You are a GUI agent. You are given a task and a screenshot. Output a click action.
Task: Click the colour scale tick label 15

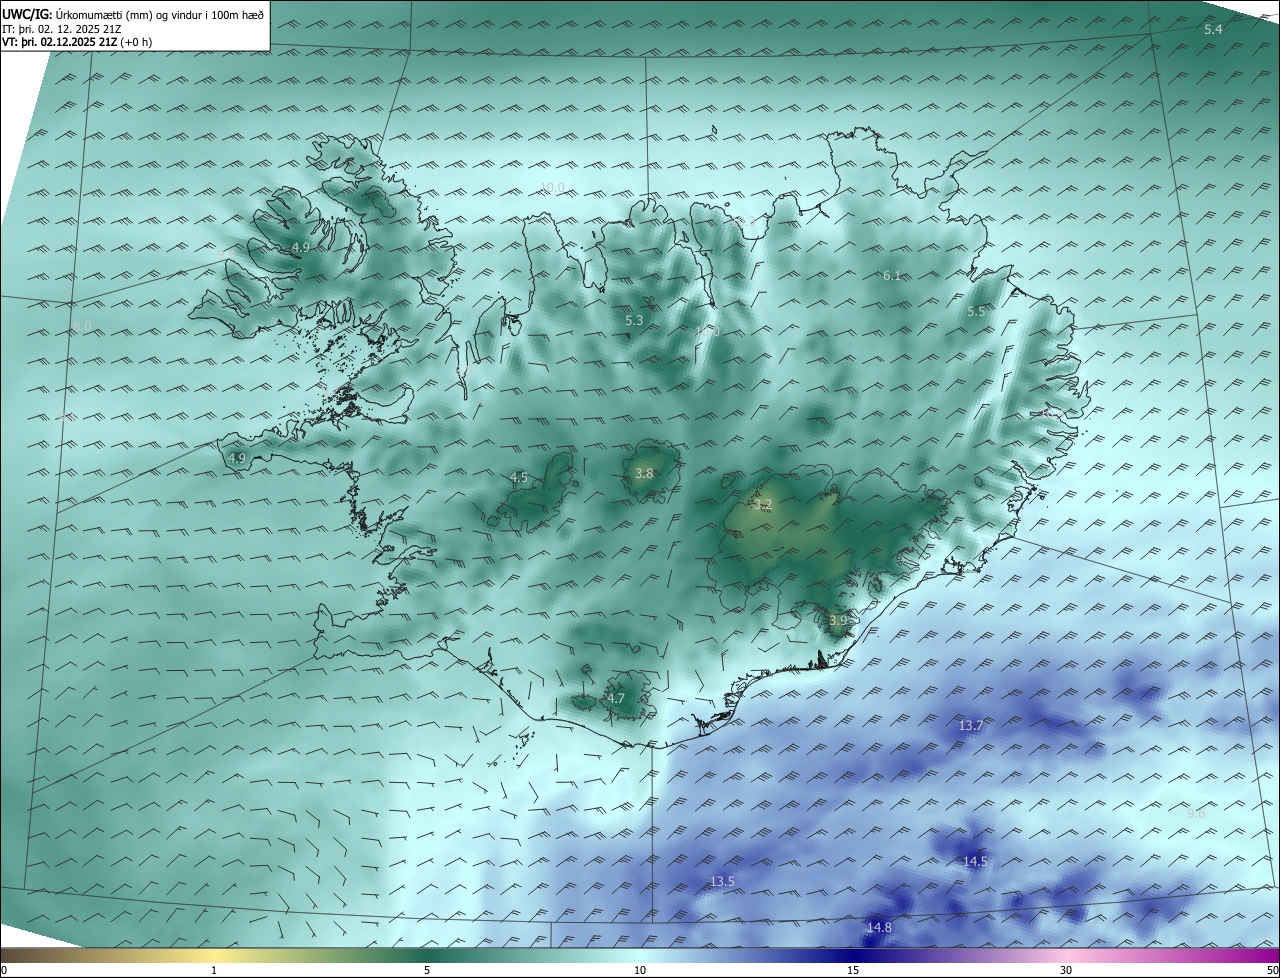coord(853,970)
